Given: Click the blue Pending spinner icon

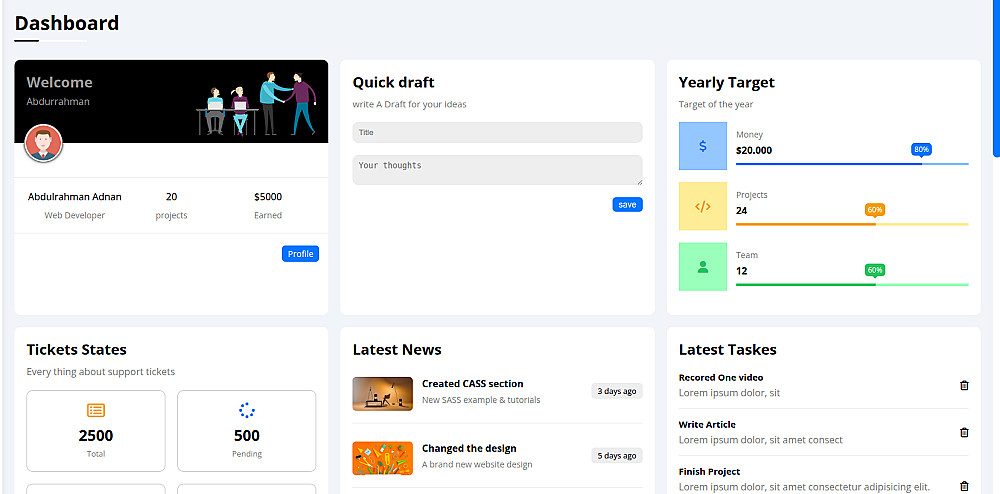Looking at the screenshot, I should tap(247, 410).
